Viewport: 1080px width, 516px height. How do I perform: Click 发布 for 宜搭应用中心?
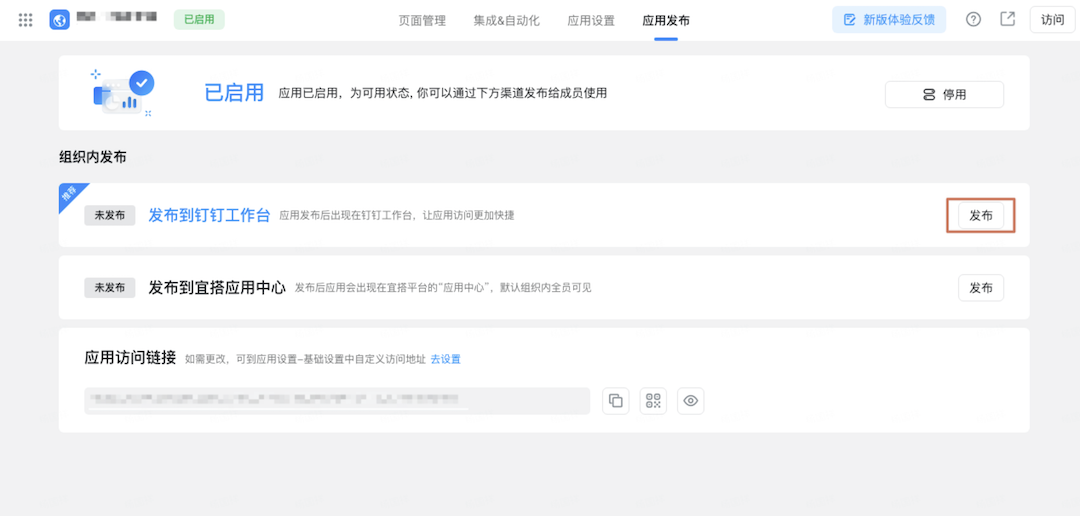click(x=981, y=288)
